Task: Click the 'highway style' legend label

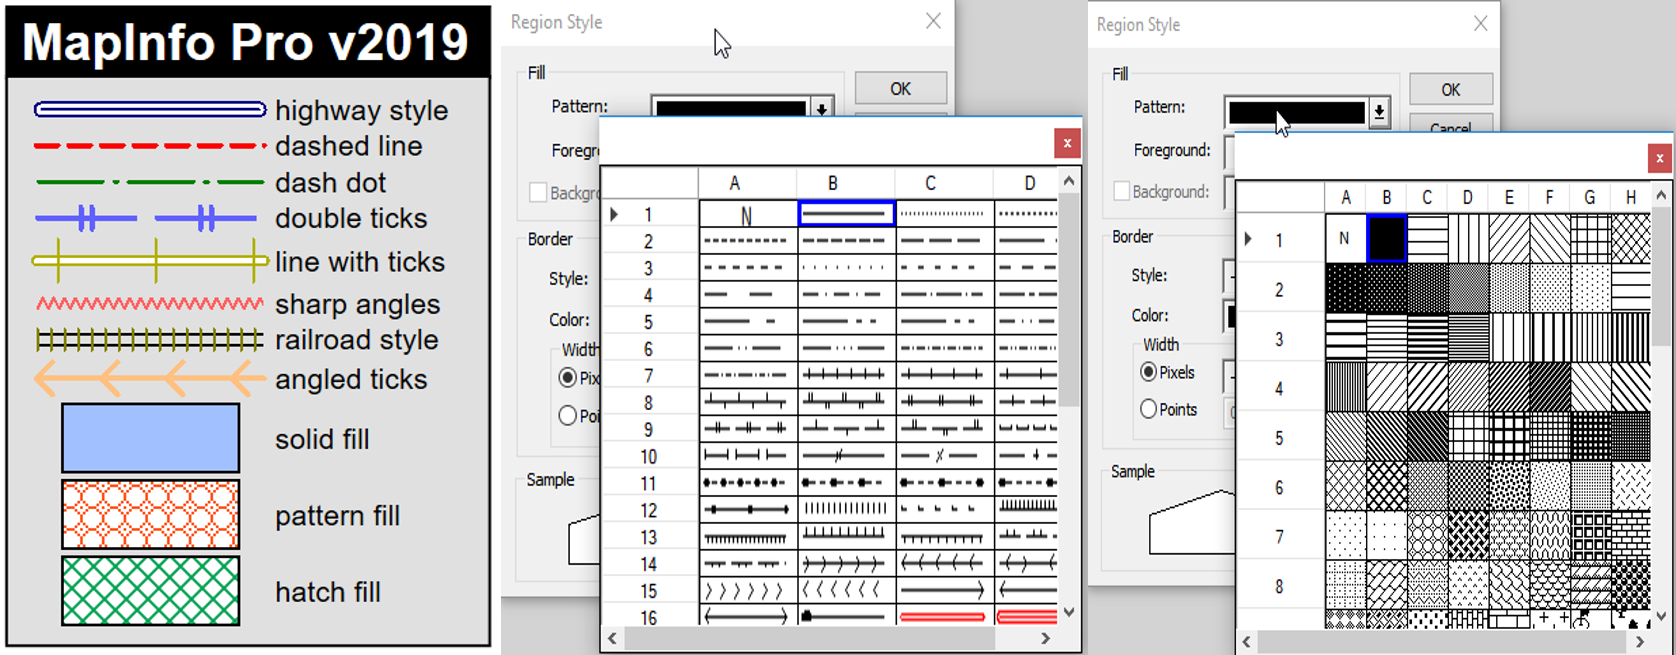Action: (361, 110)
